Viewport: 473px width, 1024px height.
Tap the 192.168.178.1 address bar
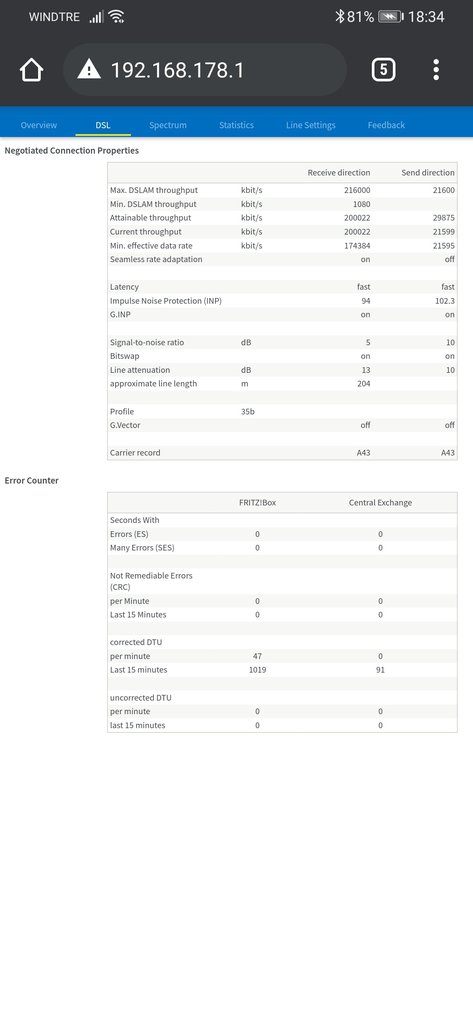[204, 70]
